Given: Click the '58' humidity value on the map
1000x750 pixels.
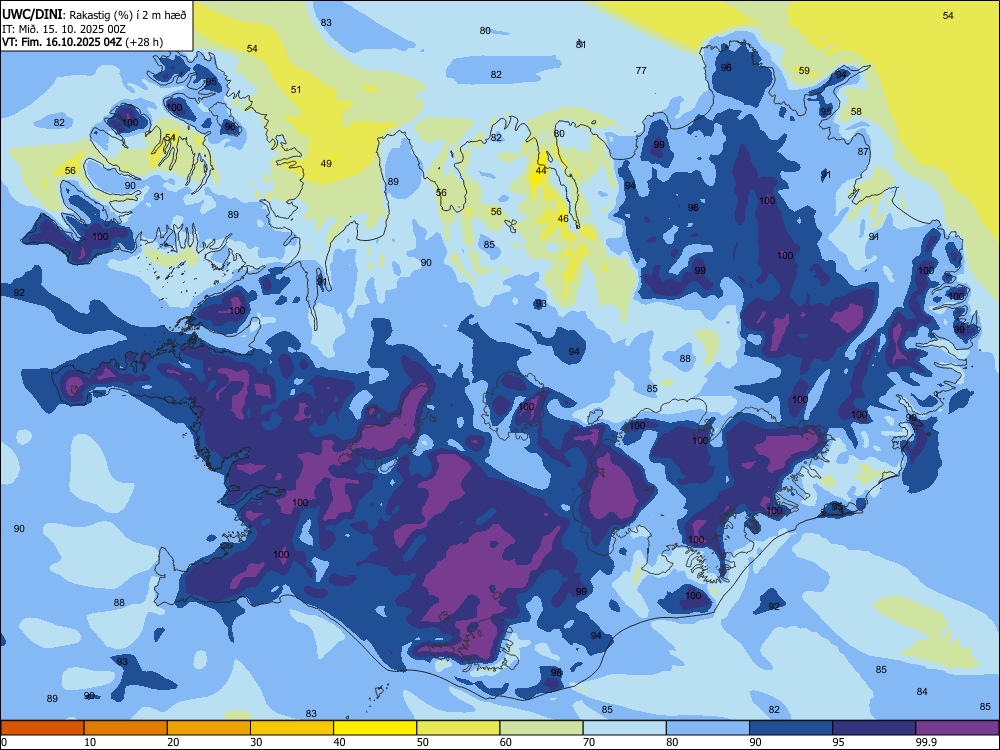Looking at the screenshot, I should [x=856, y=111].
